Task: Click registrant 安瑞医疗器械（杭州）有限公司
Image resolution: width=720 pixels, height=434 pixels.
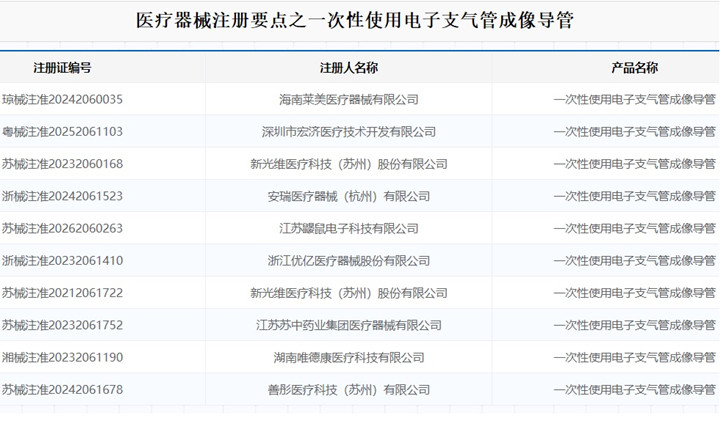Action: coord(349,196)
